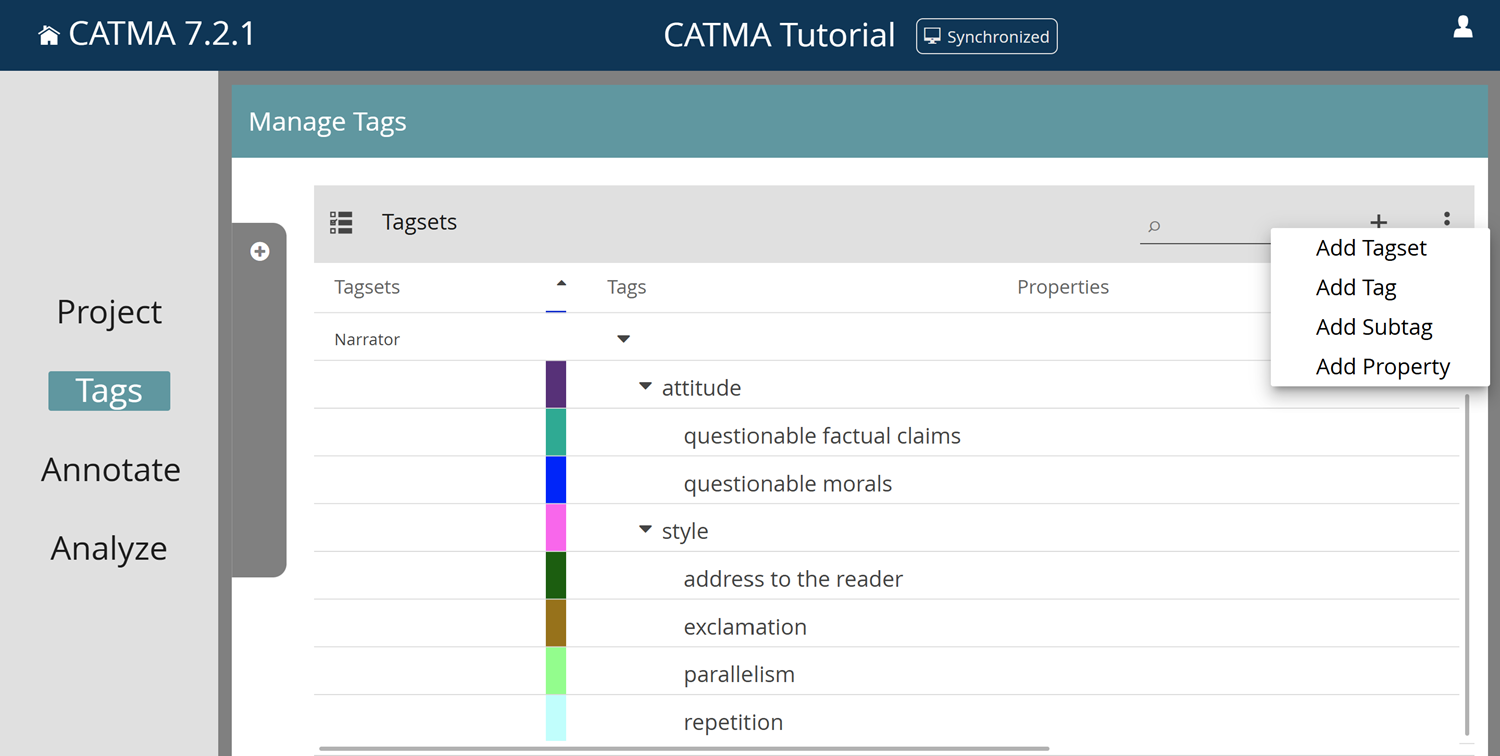Click the Manage Tags heading
The width and height of the screenshot is (1500, 756).
(327, 122)
